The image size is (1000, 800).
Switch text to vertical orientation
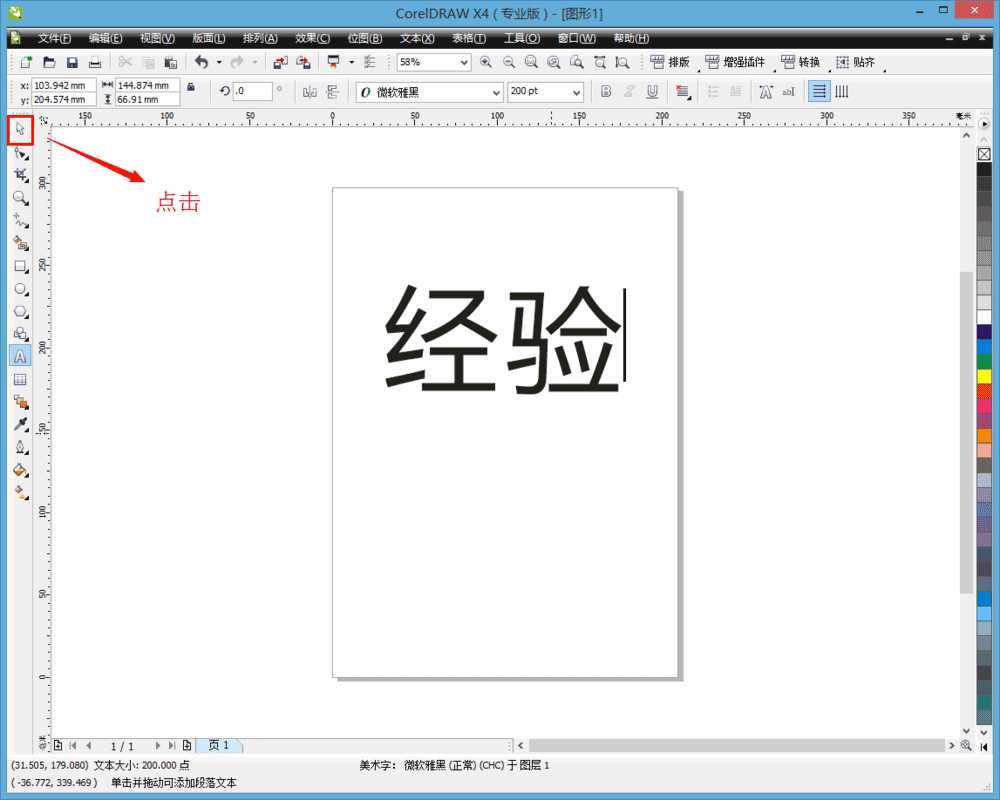point(843,91)
